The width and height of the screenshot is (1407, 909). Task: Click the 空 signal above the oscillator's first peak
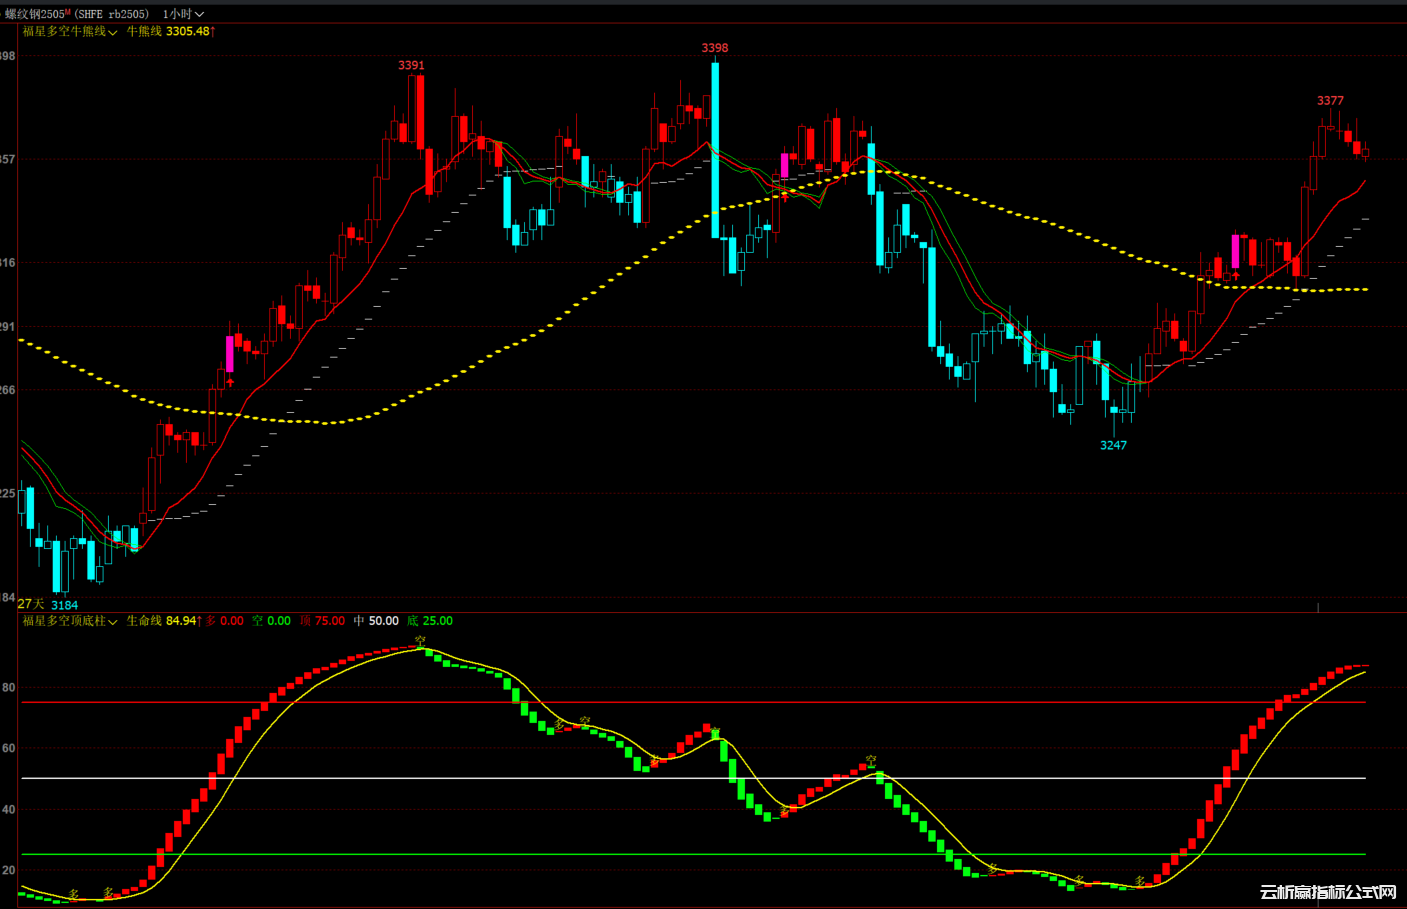420,640
